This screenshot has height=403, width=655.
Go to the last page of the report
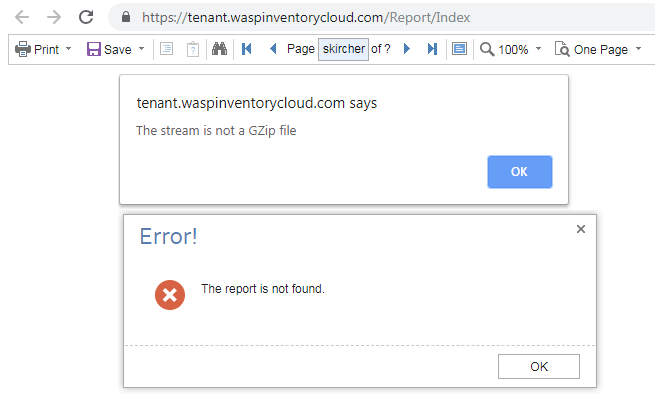click(x=432, y=49)
